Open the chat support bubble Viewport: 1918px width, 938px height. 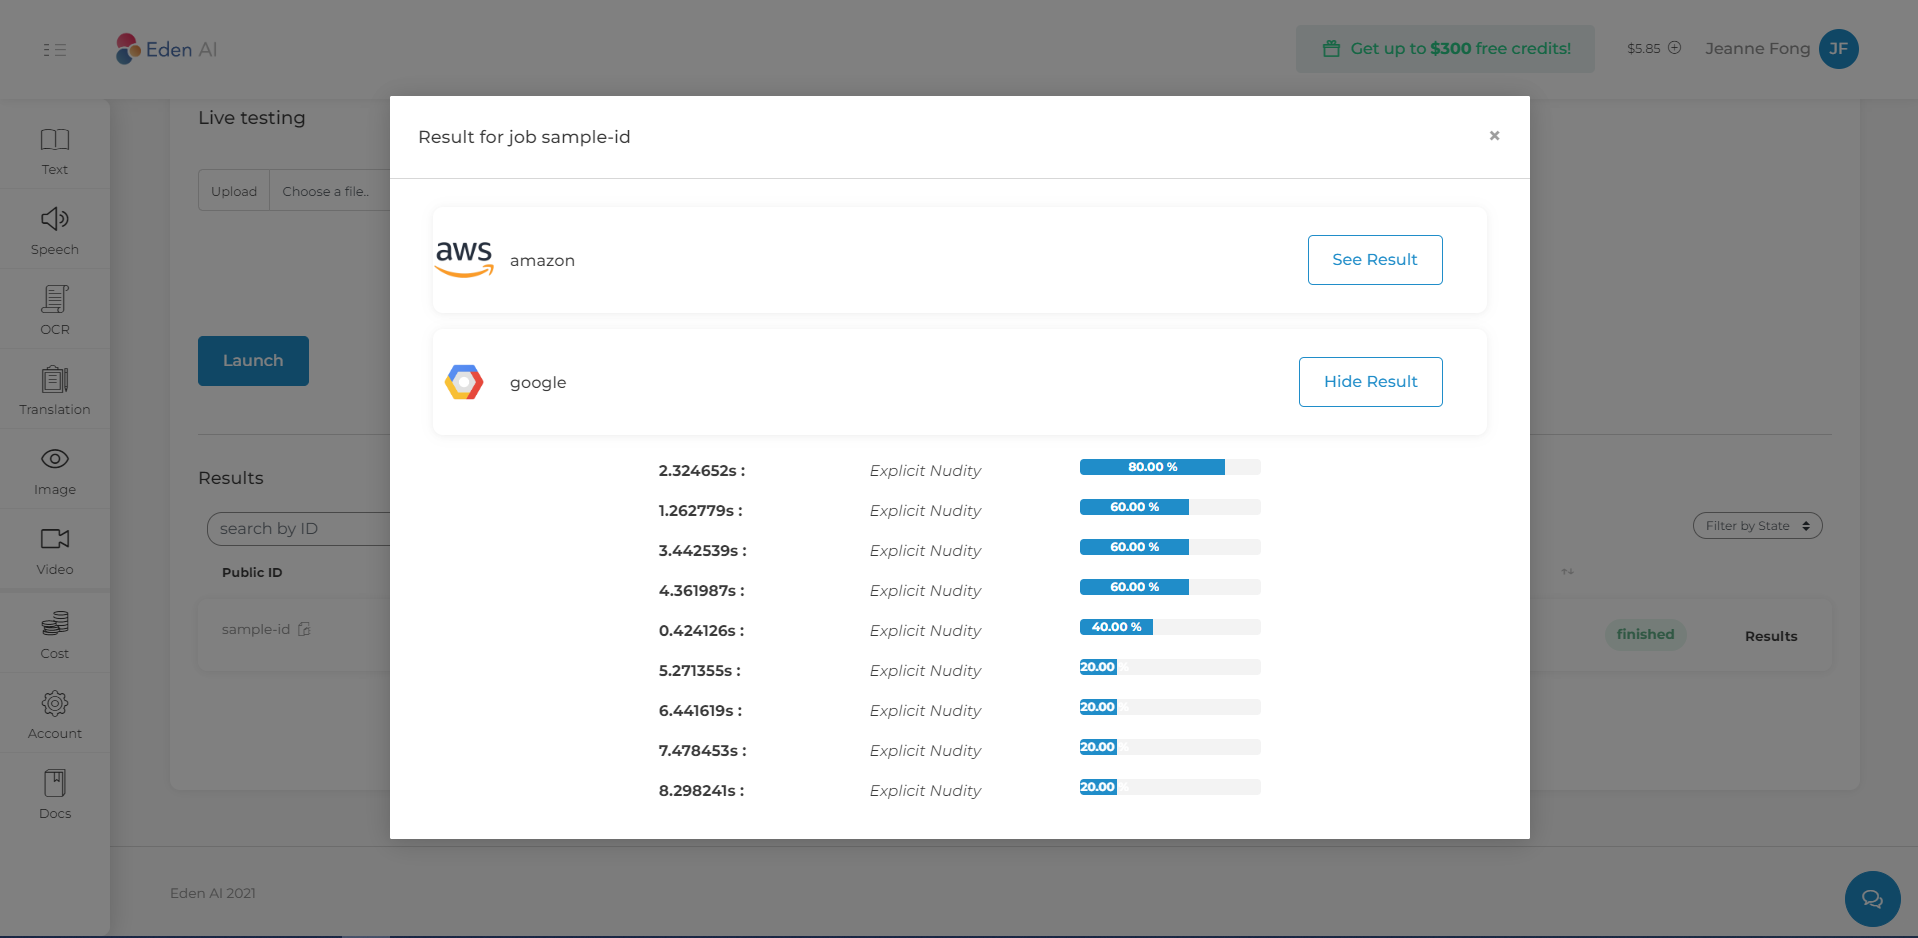click(x=1872, y=899)
